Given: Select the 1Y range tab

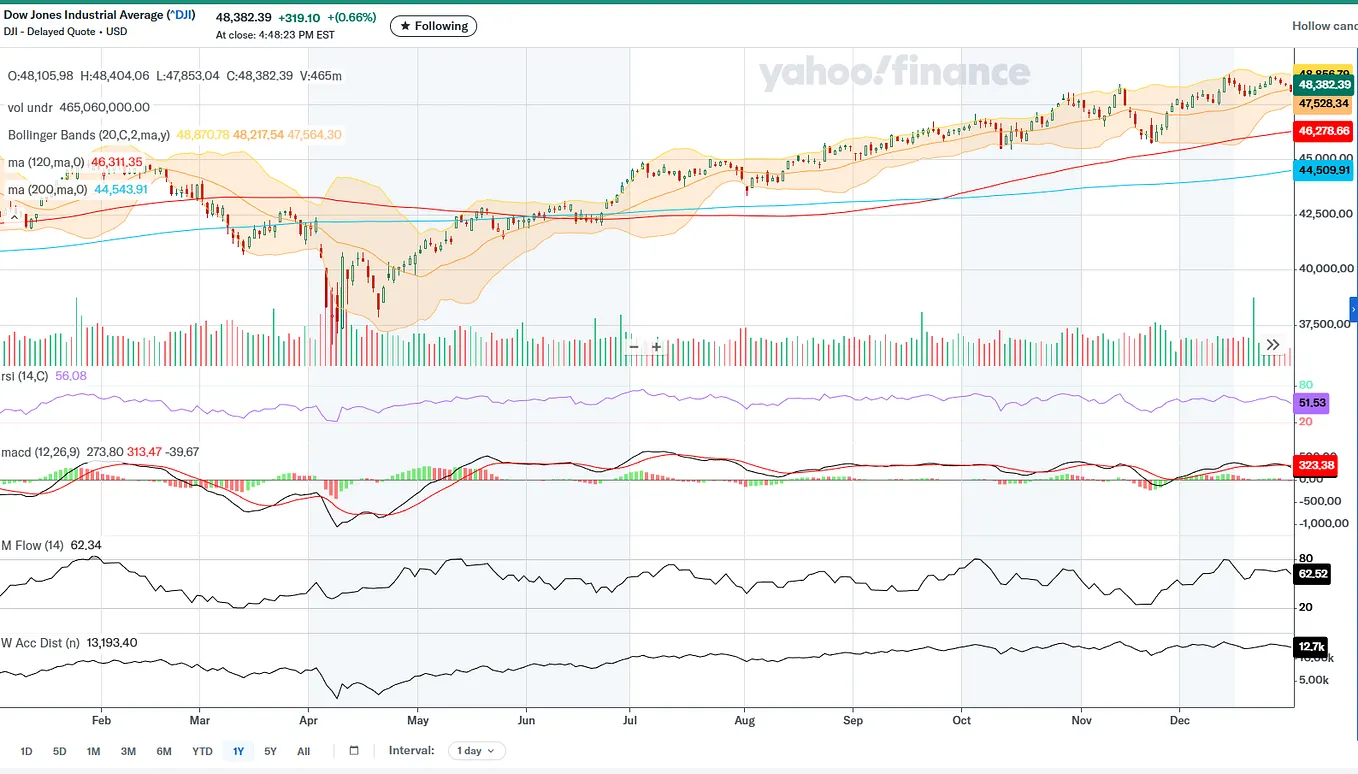Looking at the screenshot, I should (x=238, y=751).
